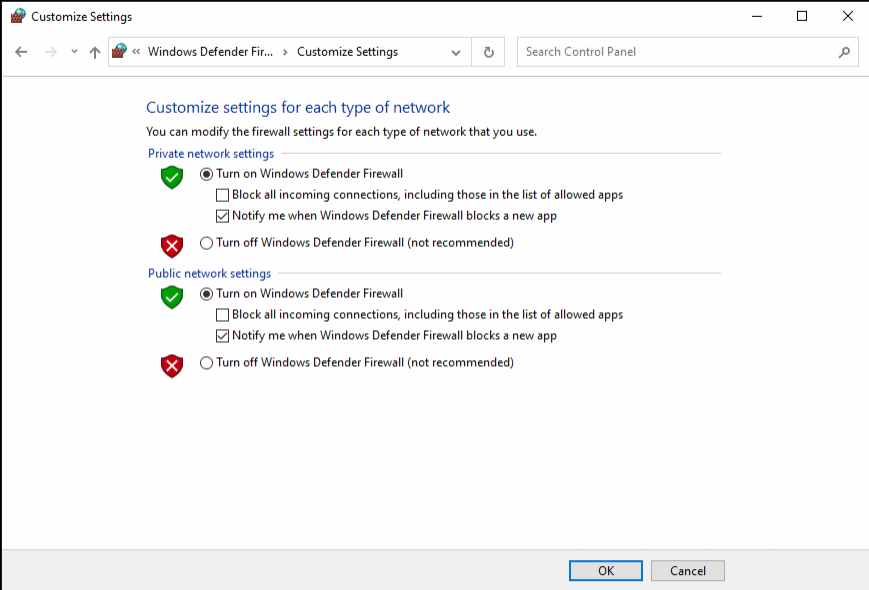Close the Customize Settings window
The height and width of the screenshot is (590, 869).
(x=847, y=16)
